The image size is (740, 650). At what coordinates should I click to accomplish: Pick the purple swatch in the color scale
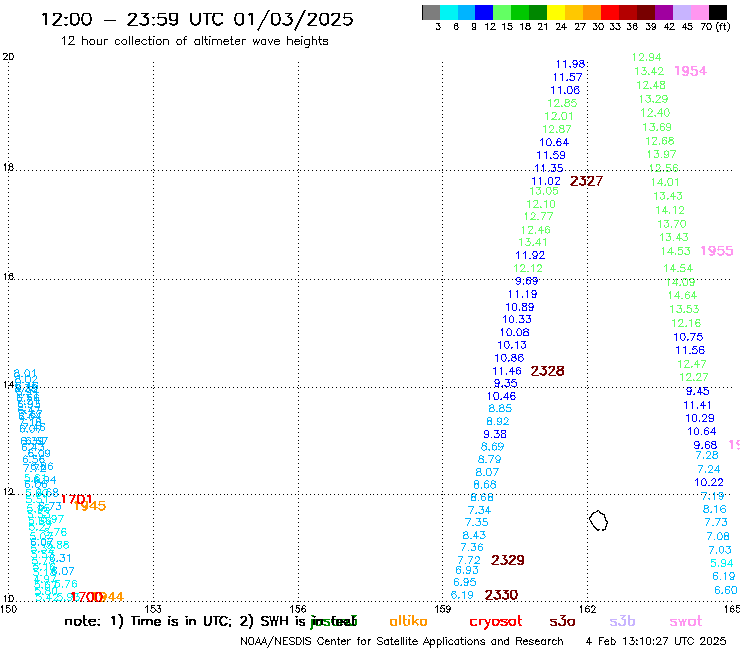[x=664, y=12]
